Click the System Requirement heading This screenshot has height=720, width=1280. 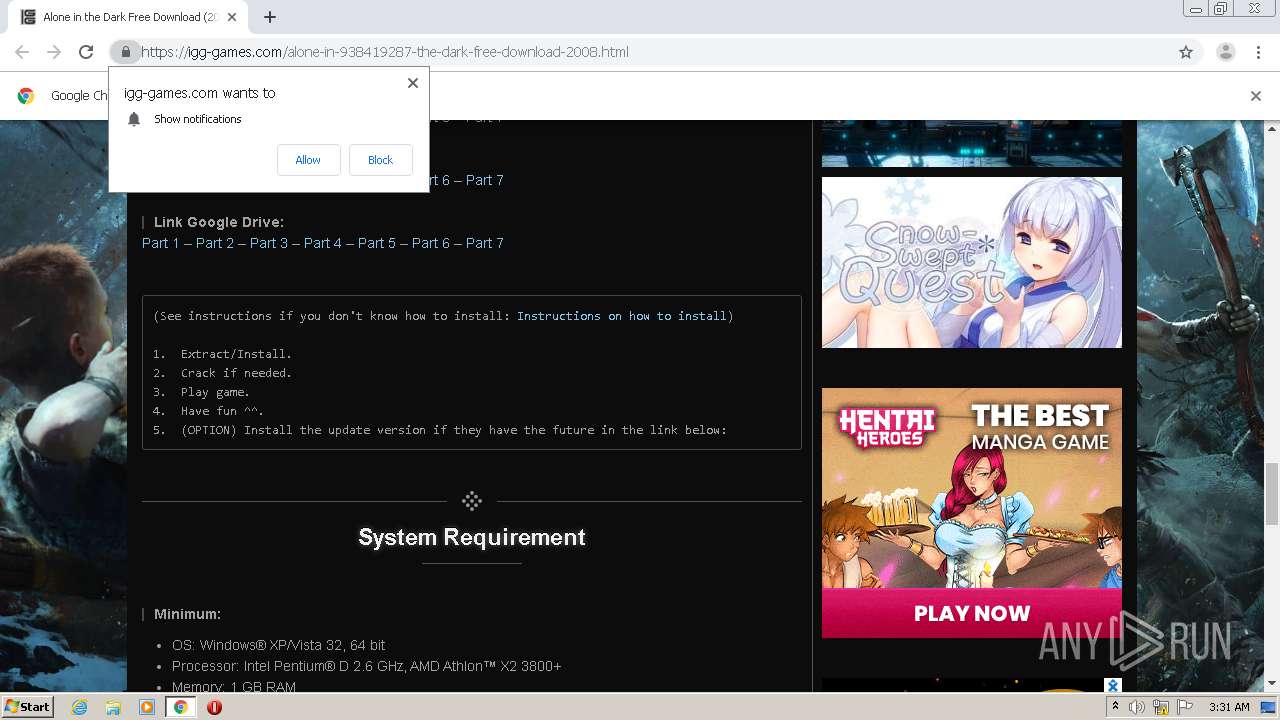click(472, 537)
